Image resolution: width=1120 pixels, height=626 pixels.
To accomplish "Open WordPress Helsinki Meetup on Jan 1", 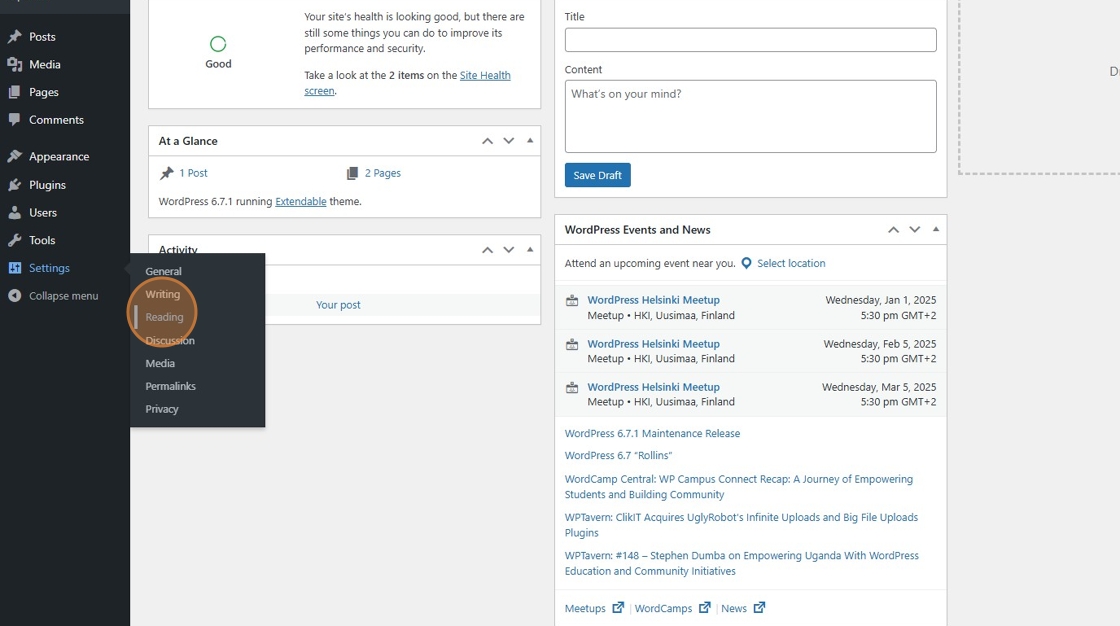I will click(x=654, y=300).
